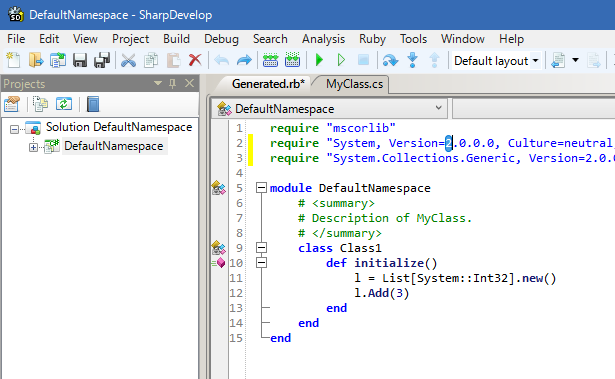Select Solution DefaultNamespace in the tree
The width and height of the screenshot is (615, 379).
(x=119, y=127)
